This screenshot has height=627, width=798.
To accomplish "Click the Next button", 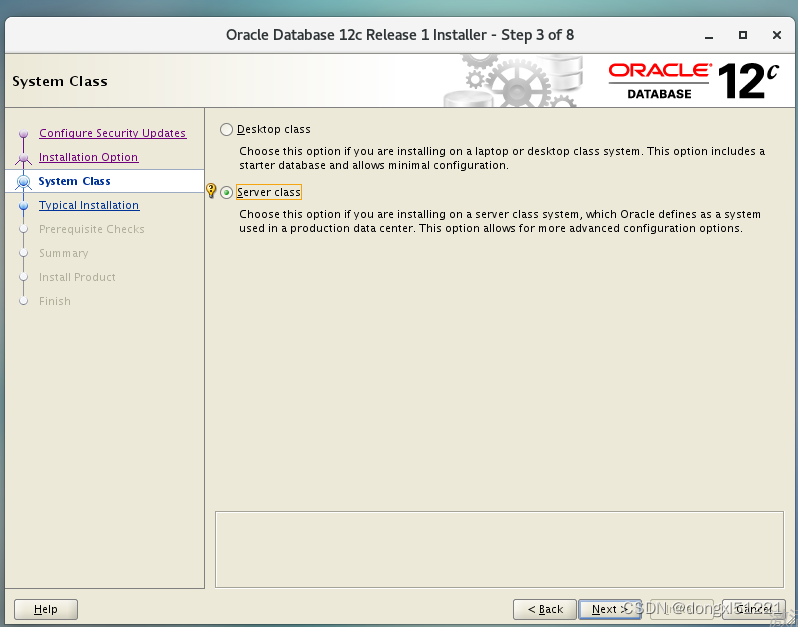I will point(610,609).
